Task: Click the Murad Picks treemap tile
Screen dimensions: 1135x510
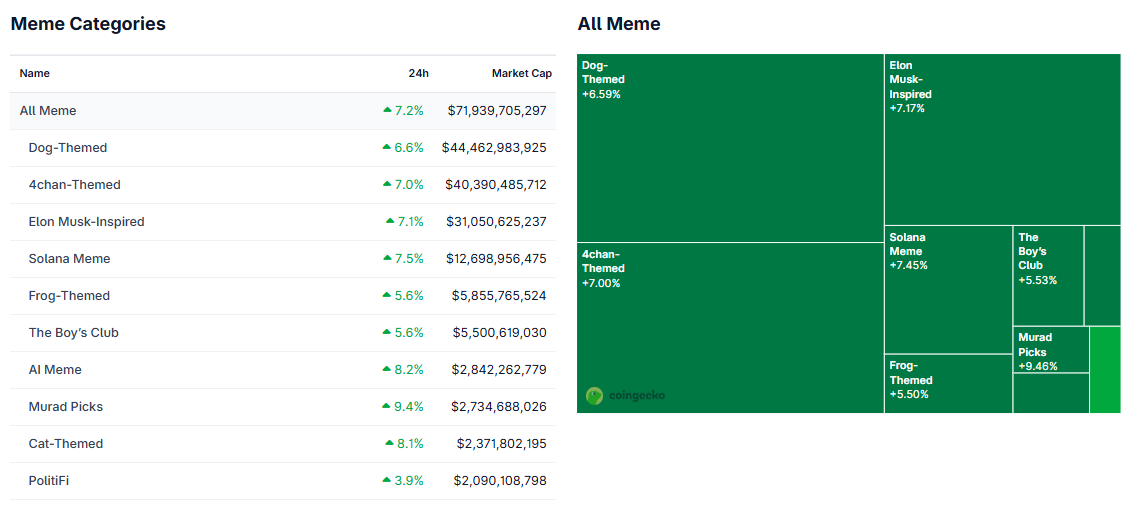Action: click(1051, 349)
